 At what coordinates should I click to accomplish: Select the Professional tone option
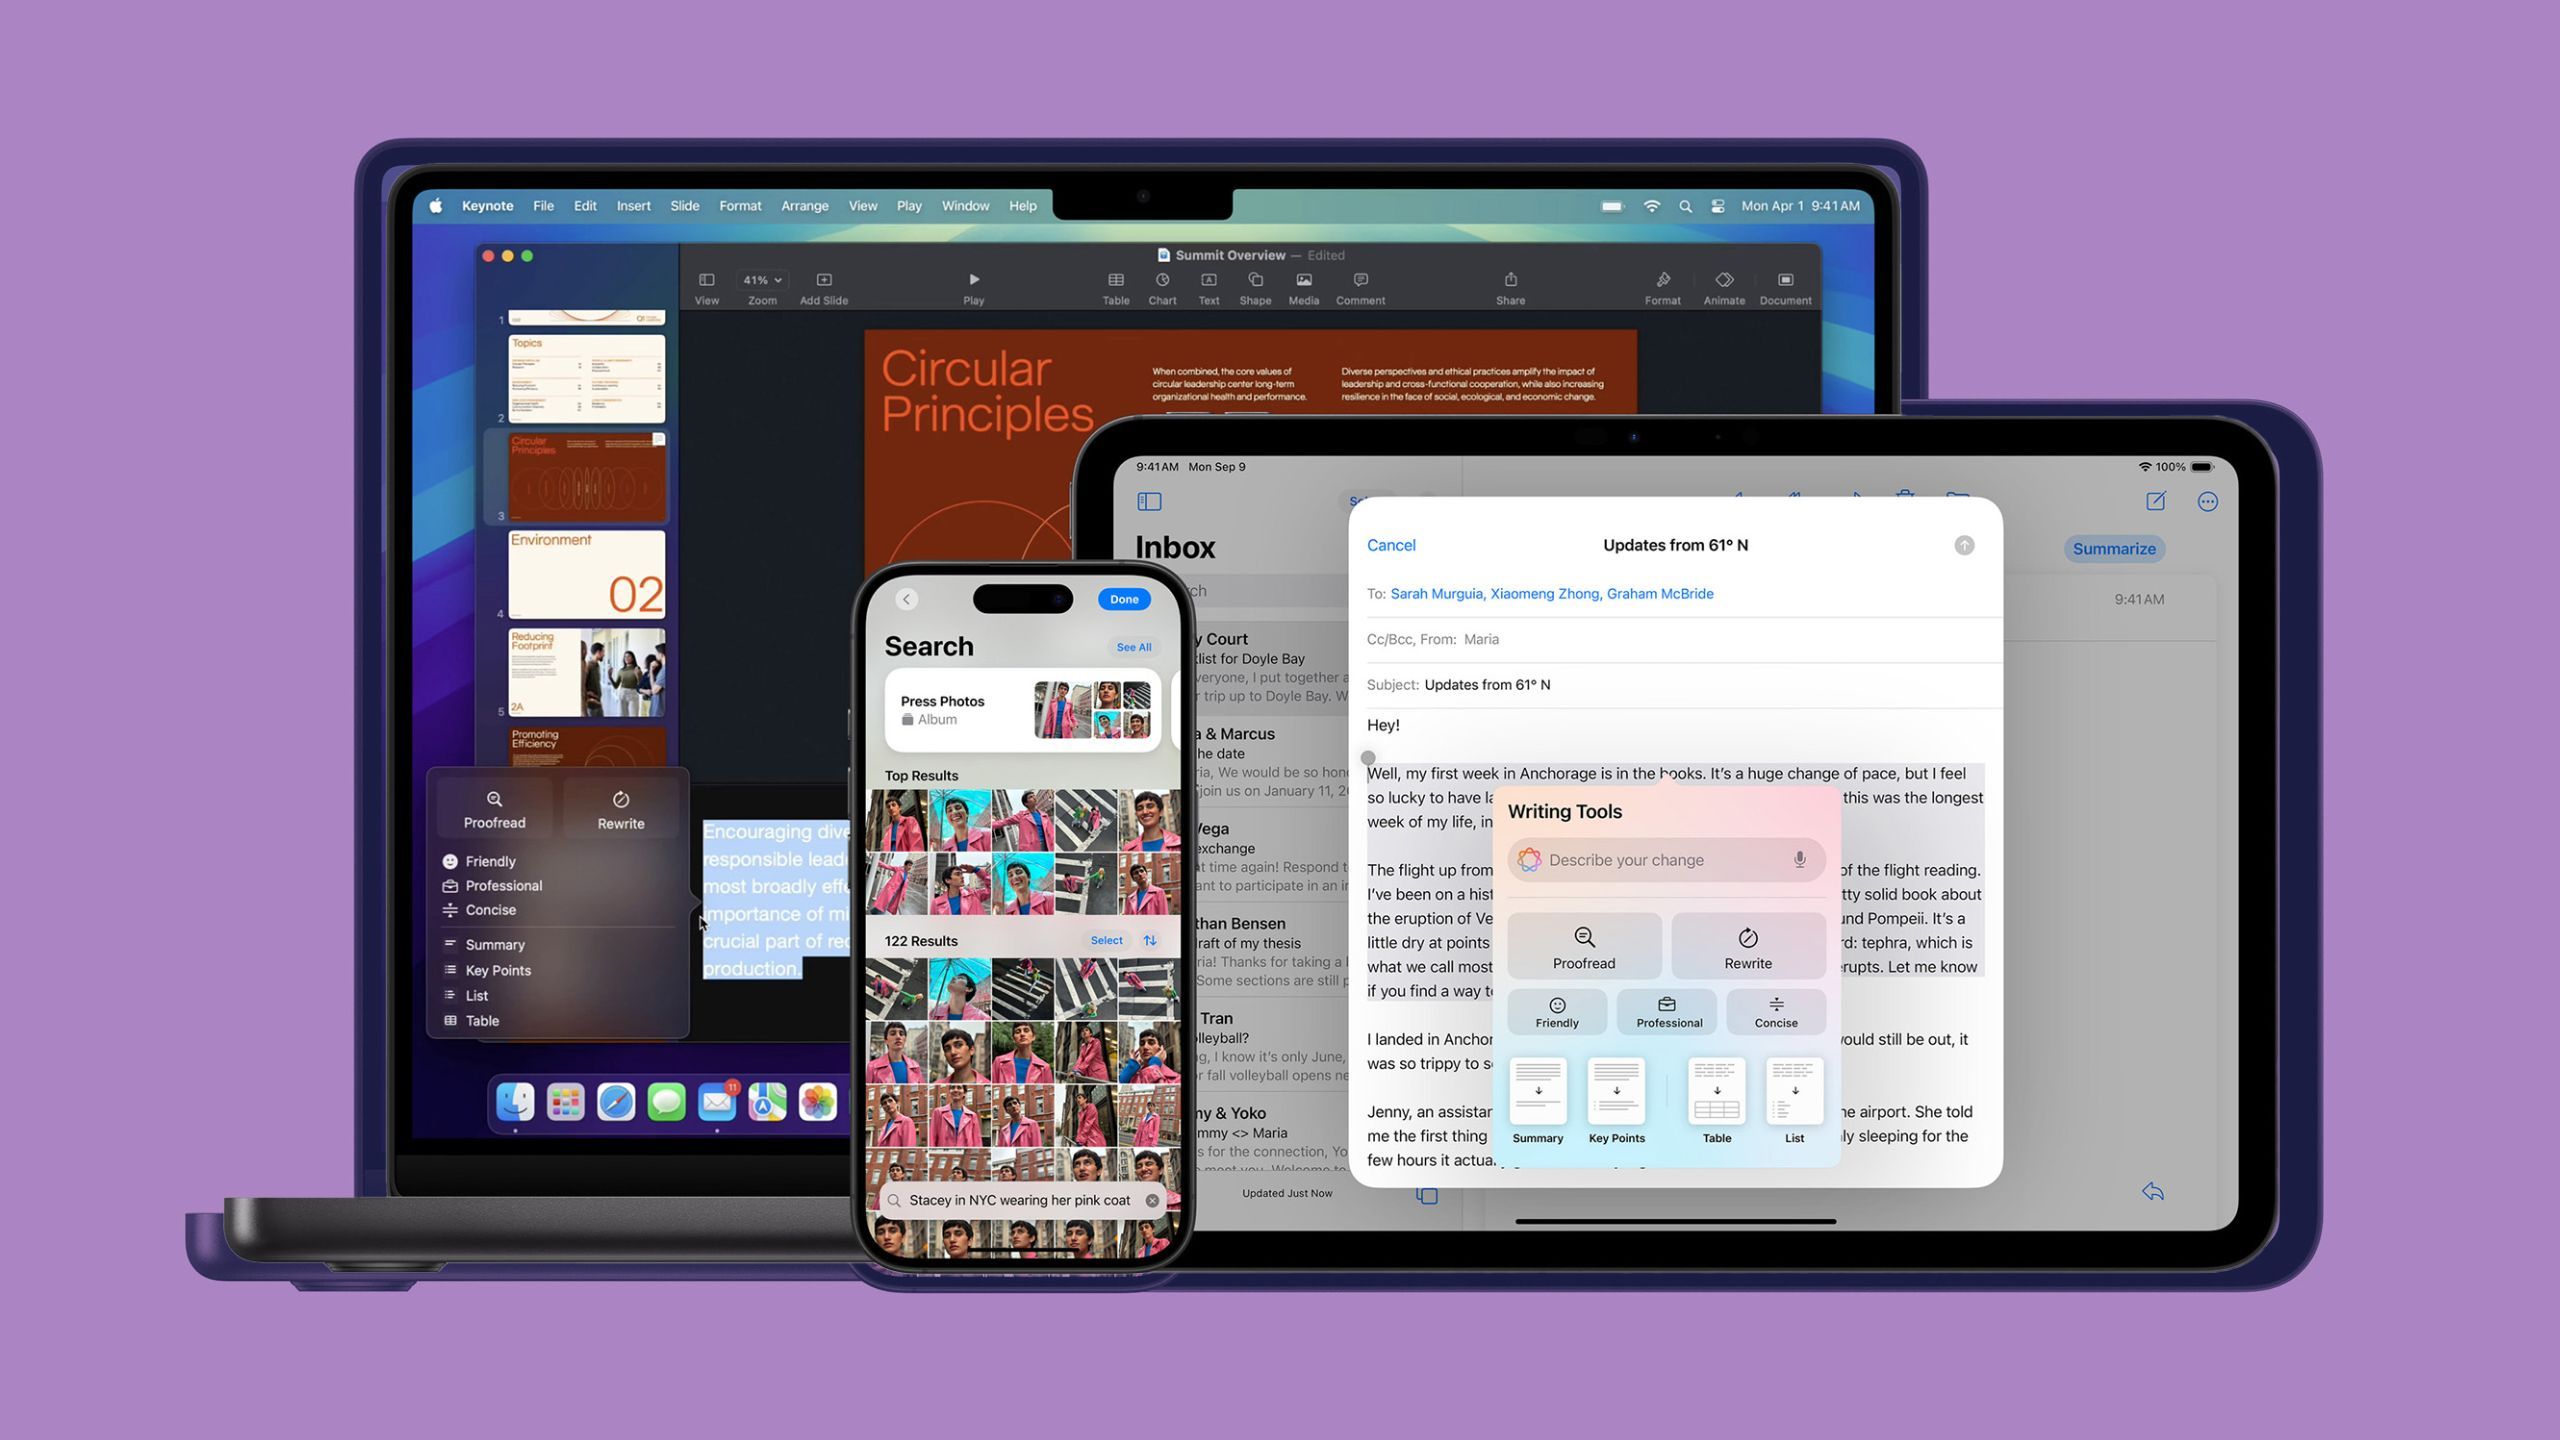(x=1665, y=1011)
